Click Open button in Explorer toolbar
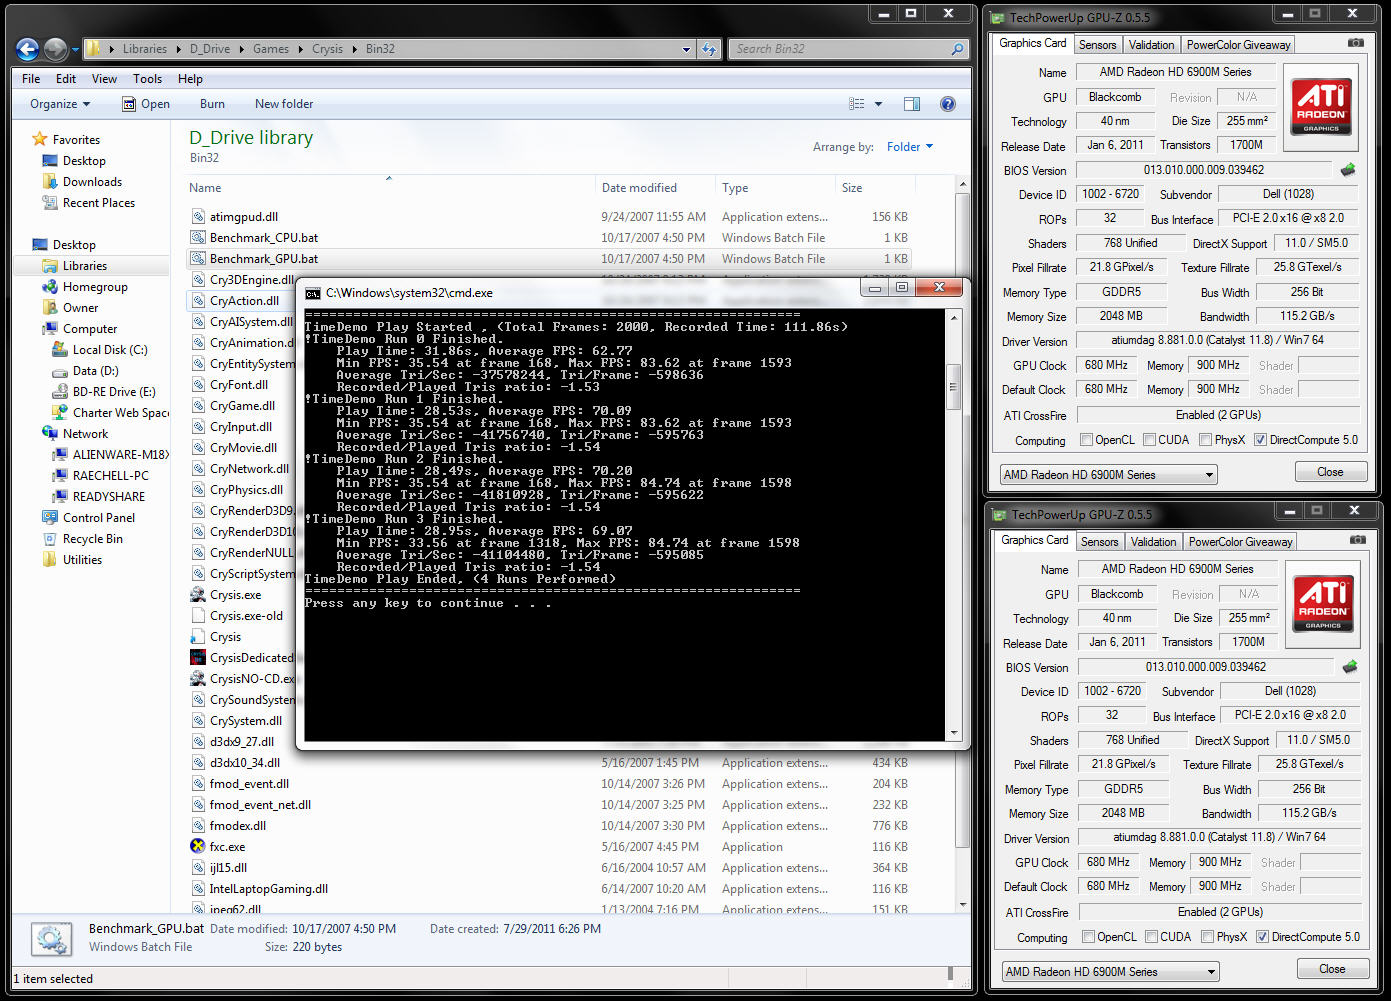Screen dimensions: 1391x1001 [x=146, y=104]
